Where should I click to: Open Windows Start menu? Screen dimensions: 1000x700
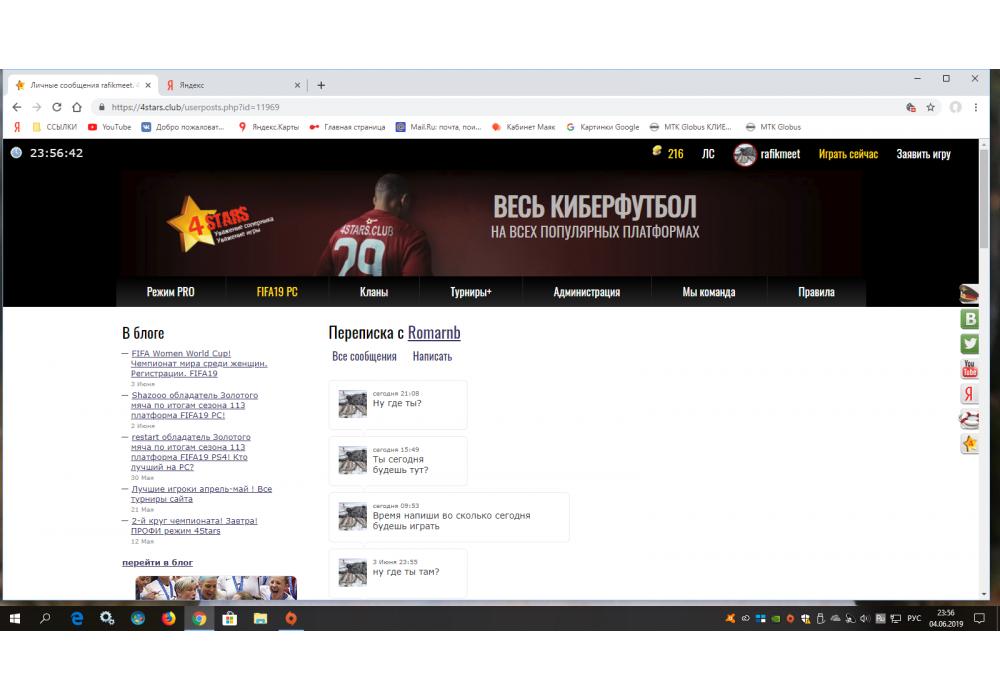(15, 618)
